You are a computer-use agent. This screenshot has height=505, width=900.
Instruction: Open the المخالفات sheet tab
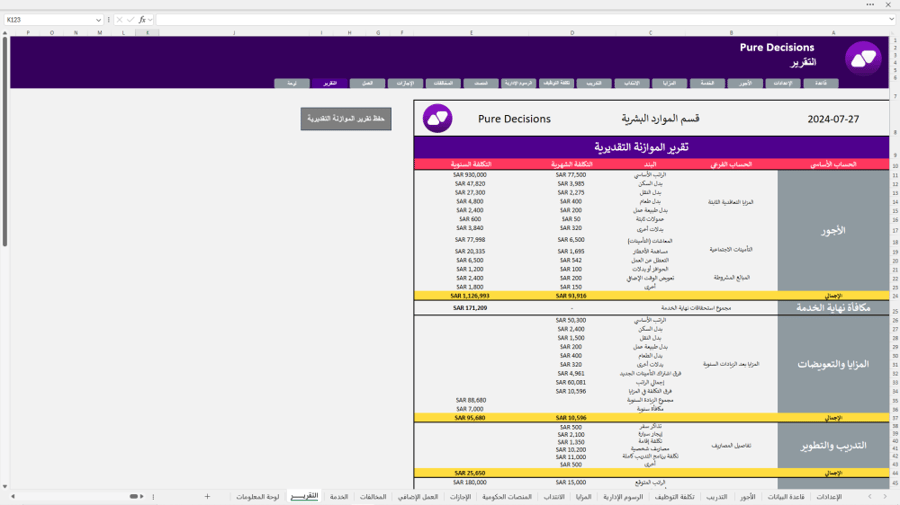[373, 496]
